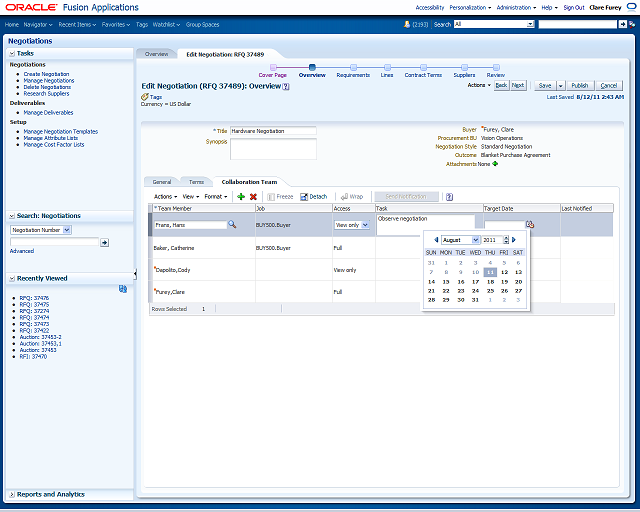
Task: Click the Publish button
Action: click(x=580, y=86)
